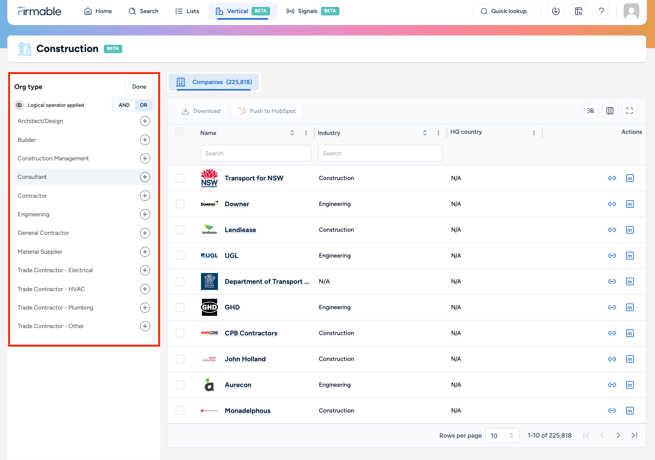
Task: Open LinkedIn icon for Downer
Action: tap(630, 204)
